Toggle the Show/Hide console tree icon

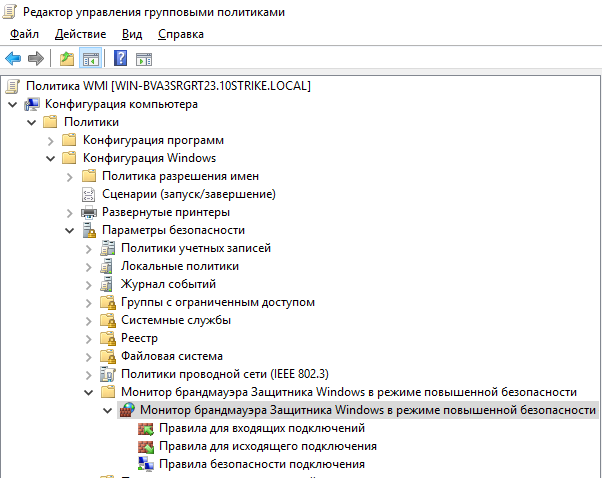91,59
